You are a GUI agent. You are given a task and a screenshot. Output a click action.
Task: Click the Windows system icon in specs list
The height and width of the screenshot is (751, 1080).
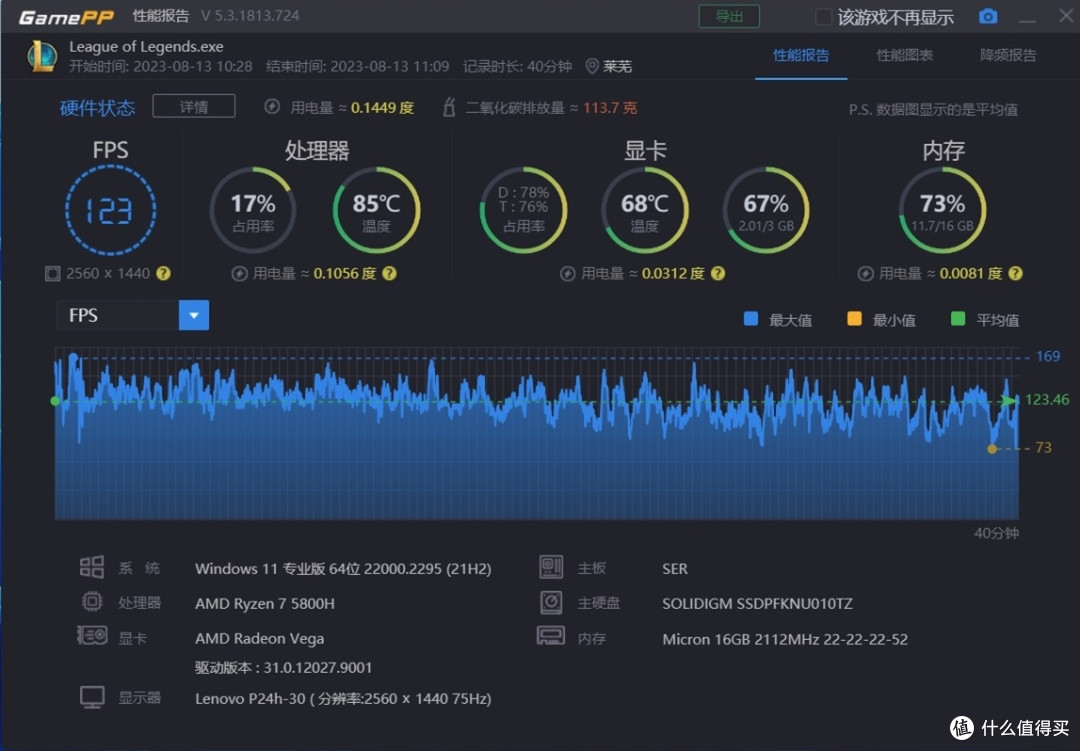click(92, 567)
